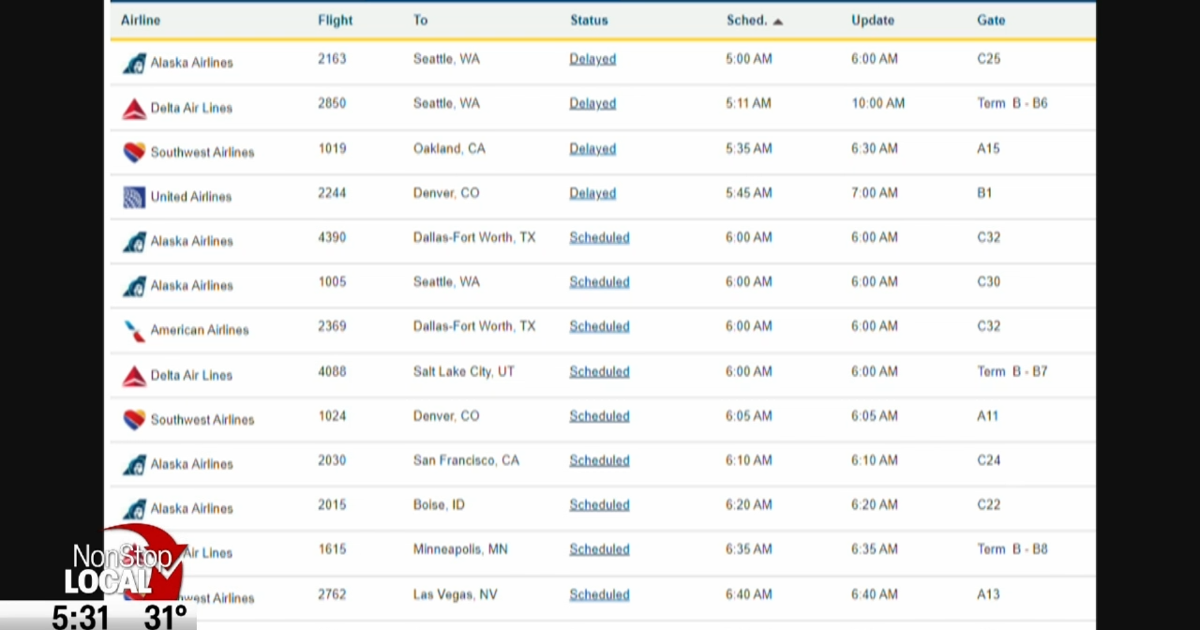
Task: Click Delta Air Lines logo for flight 2850
Action: tap(134, 108)
